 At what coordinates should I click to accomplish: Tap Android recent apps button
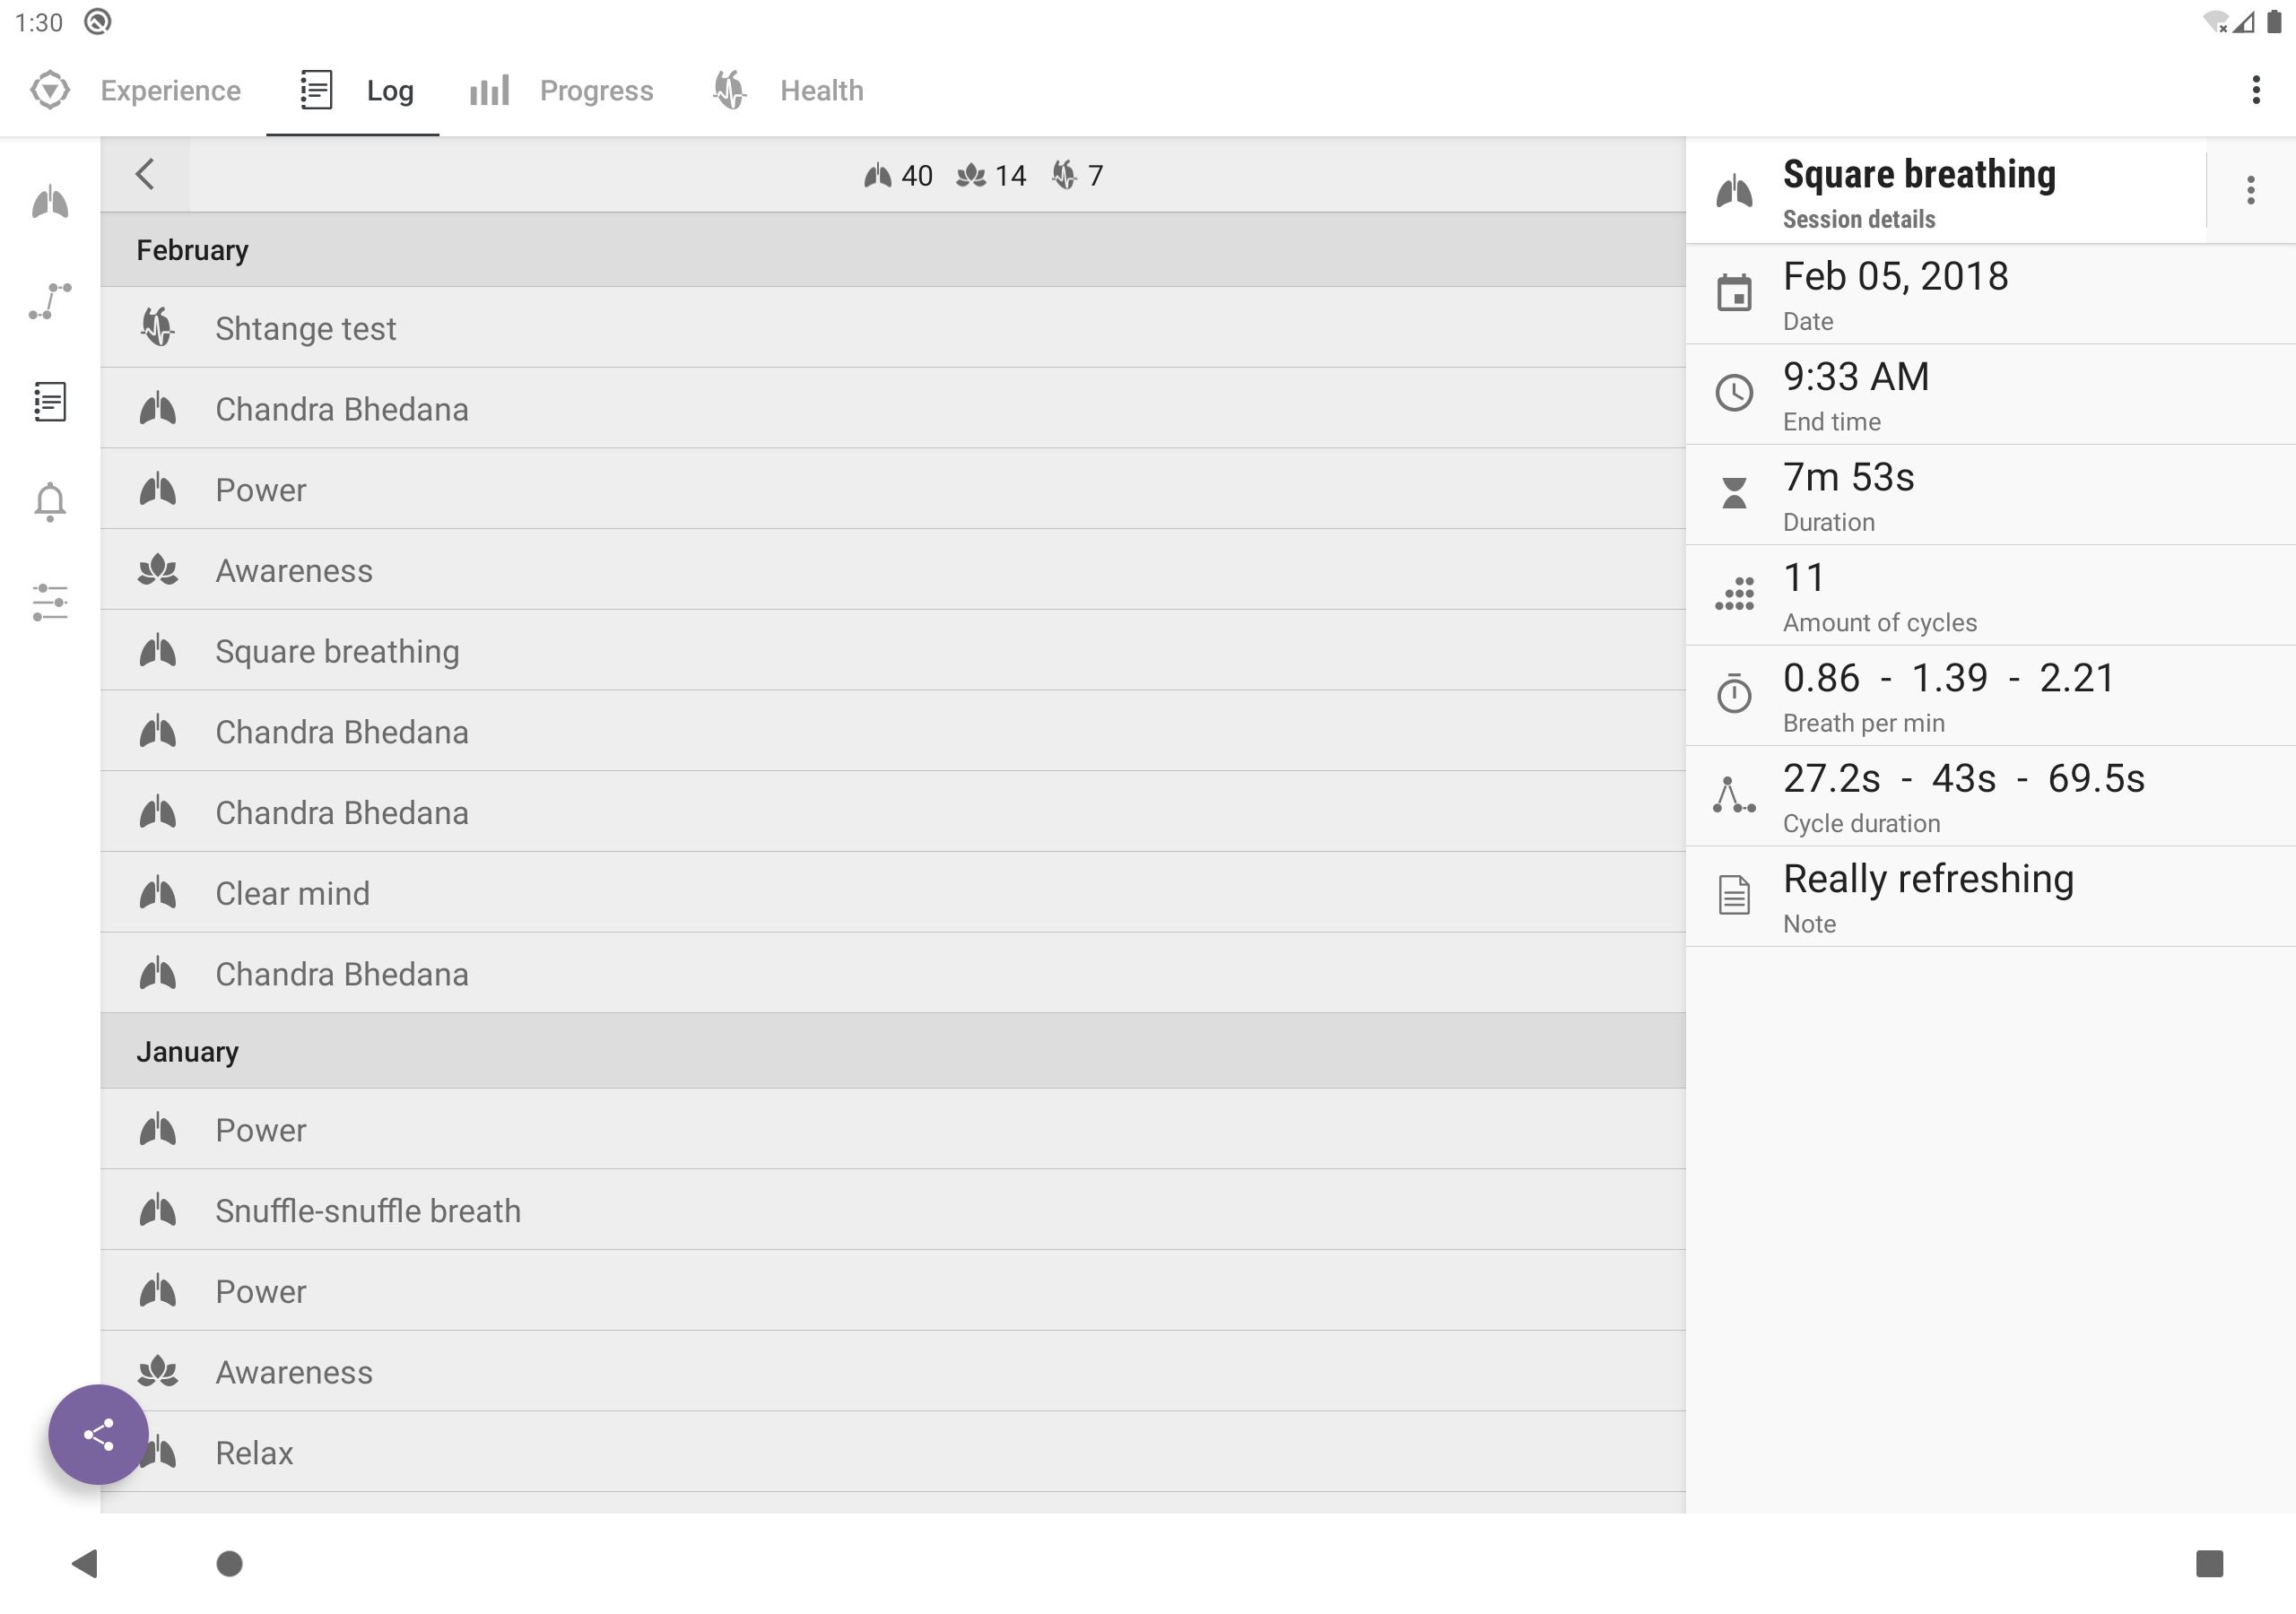click(2209, 1563)
